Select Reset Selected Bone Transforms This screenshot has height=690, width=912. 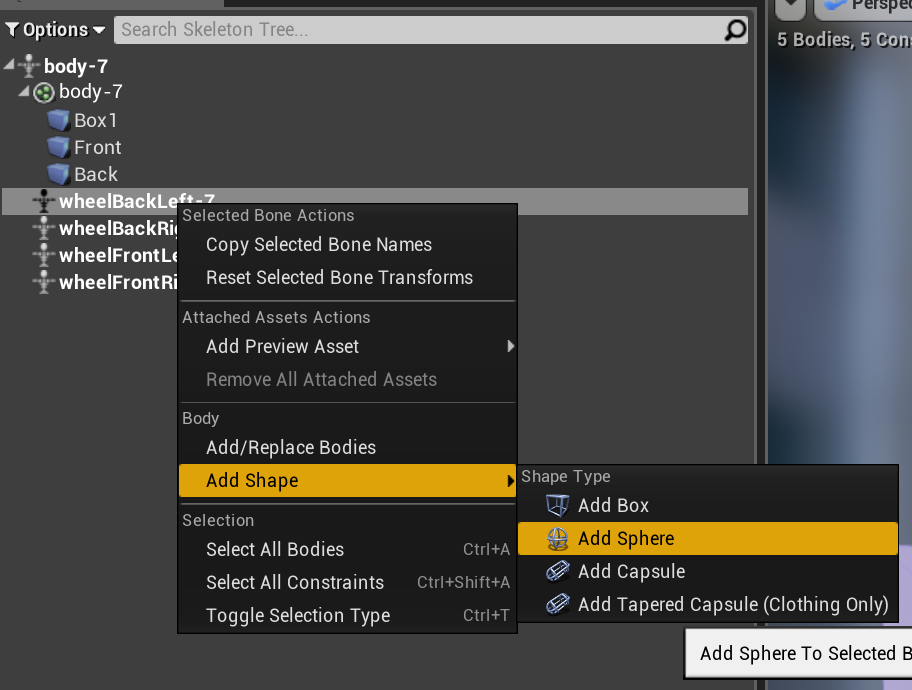pyautogui.click(x=339, y=278)
